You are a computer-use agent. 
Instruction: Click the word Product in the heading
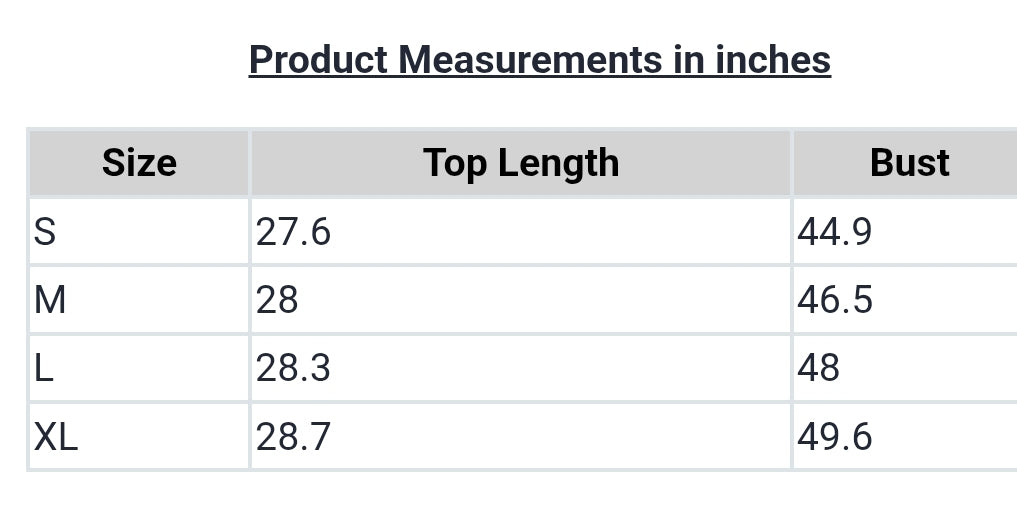[x=318, y=60]
